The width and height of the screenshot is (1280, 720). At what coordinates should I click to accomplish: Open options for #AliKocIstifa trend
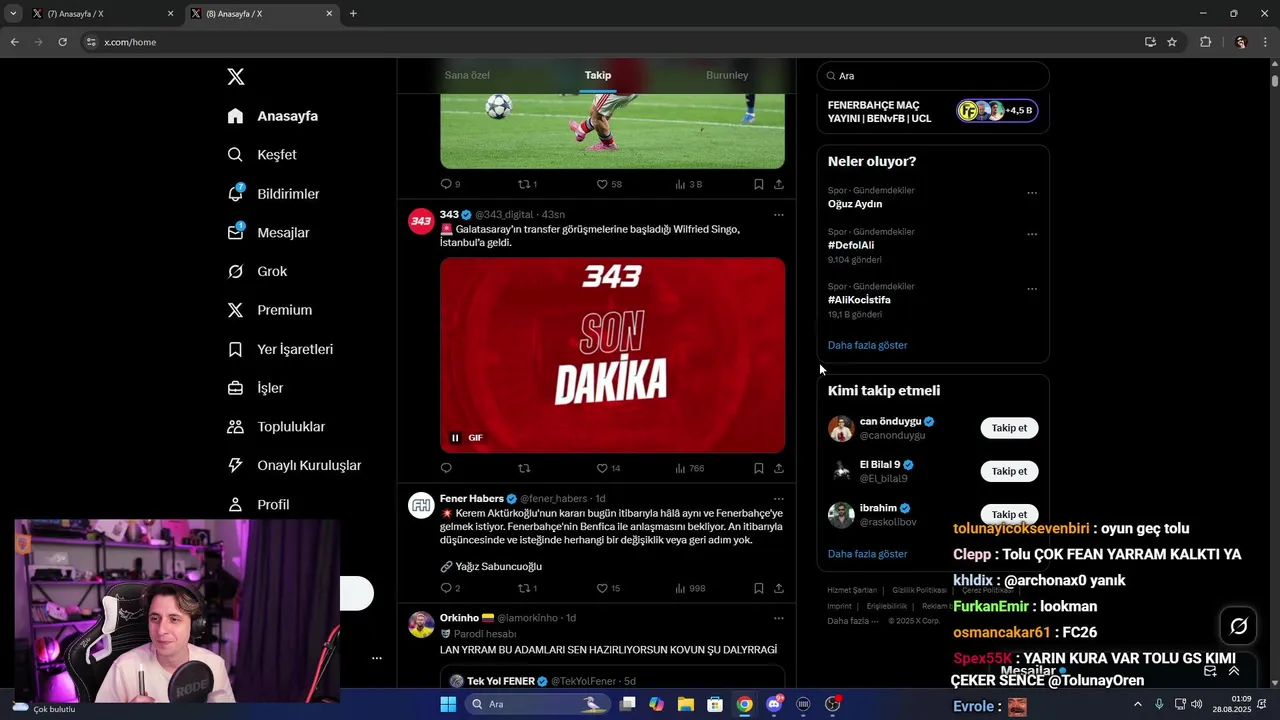1032,289
